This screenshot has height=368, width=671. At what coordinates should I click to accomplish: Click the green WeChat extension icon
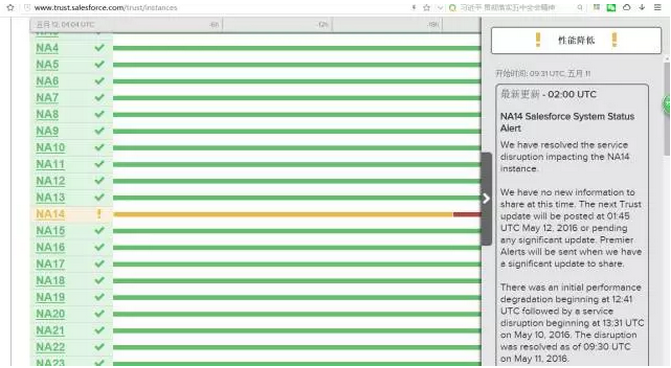[611, 7]
